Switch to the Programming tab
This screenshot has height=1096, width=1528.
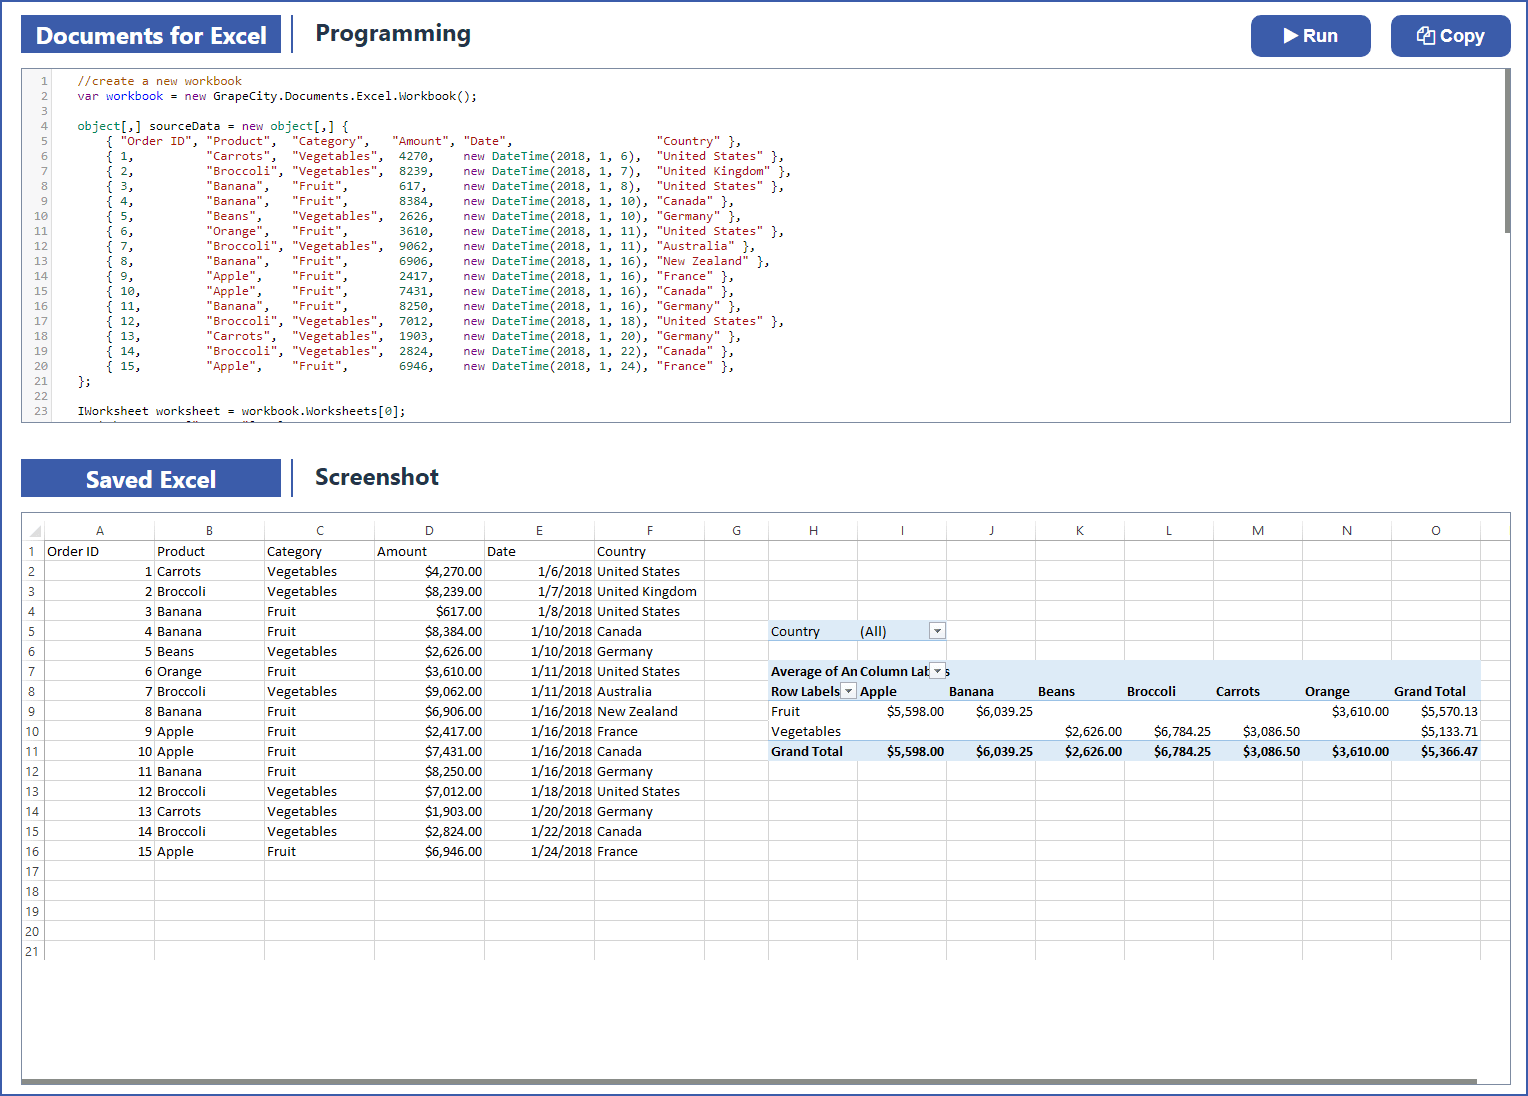393,34
